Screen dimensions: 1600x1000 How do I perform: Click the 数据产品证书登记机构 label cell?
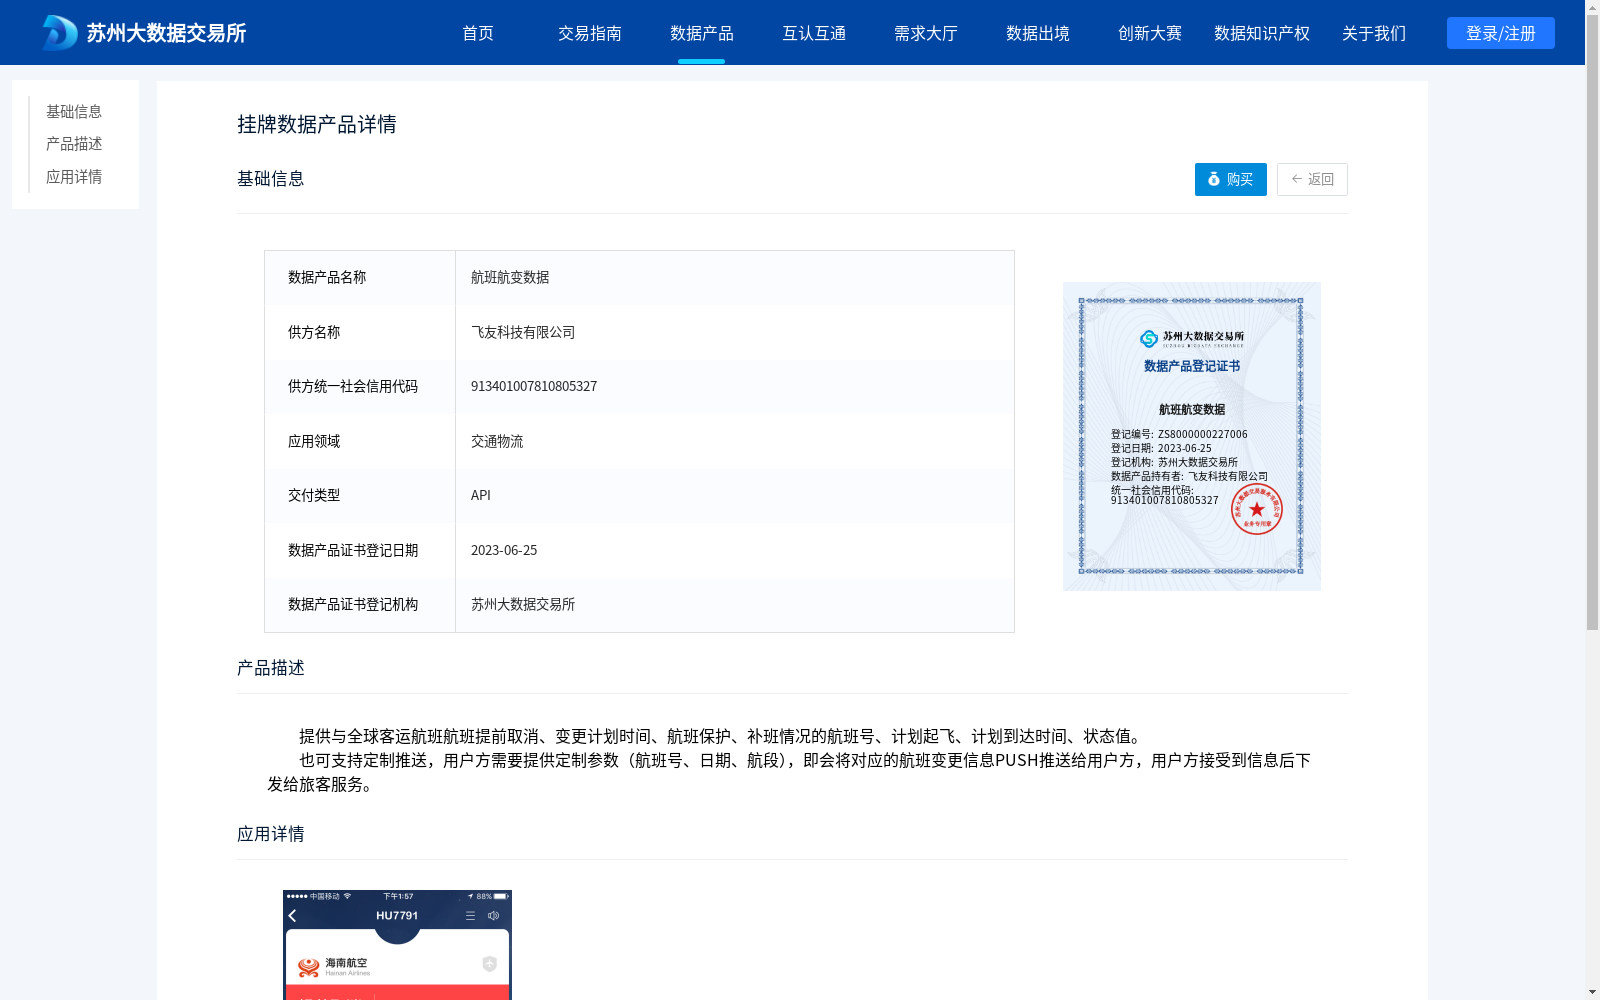(360, 605)
